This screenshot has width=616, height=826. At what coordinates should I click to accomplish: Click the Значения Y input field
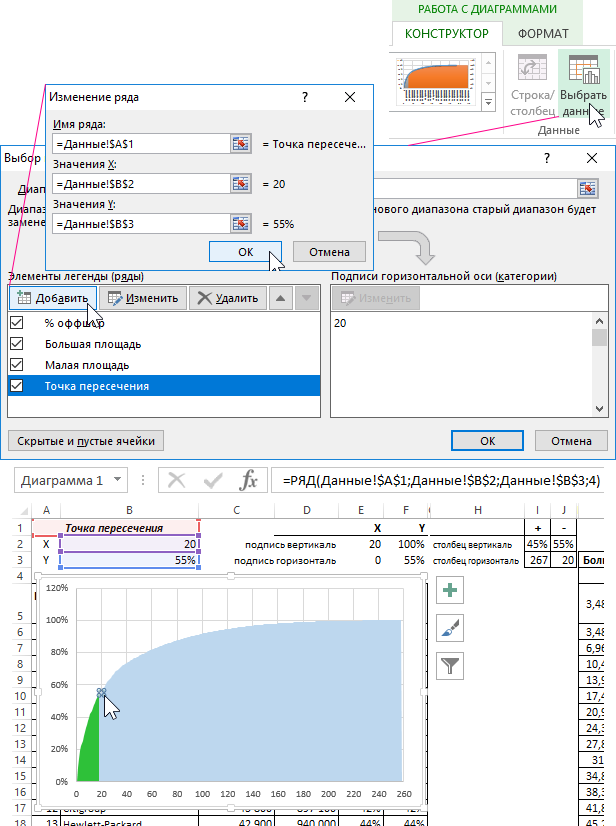(x=140, y=224)
